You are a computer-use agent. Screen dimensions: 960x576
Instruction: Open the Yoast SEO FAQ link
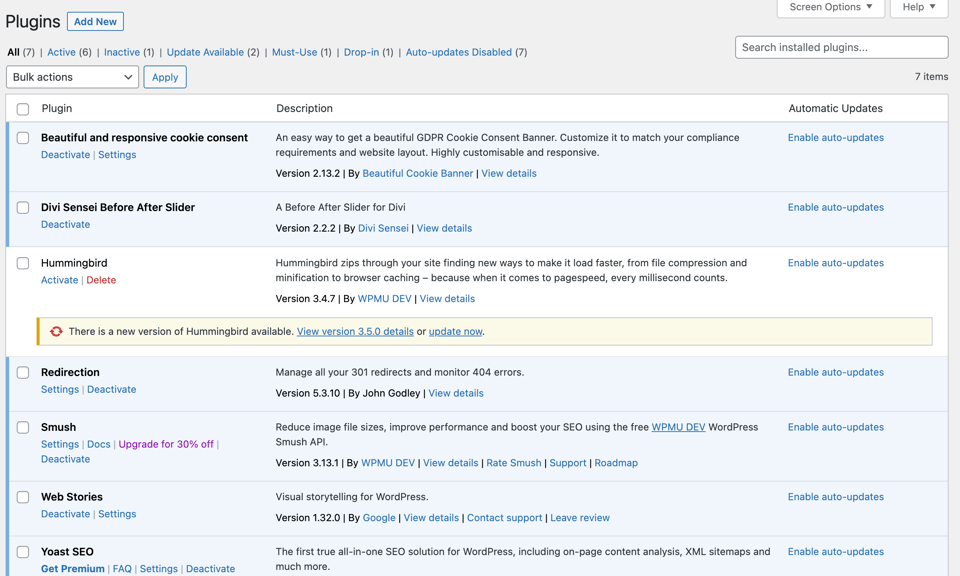click(x=122, y=569)
